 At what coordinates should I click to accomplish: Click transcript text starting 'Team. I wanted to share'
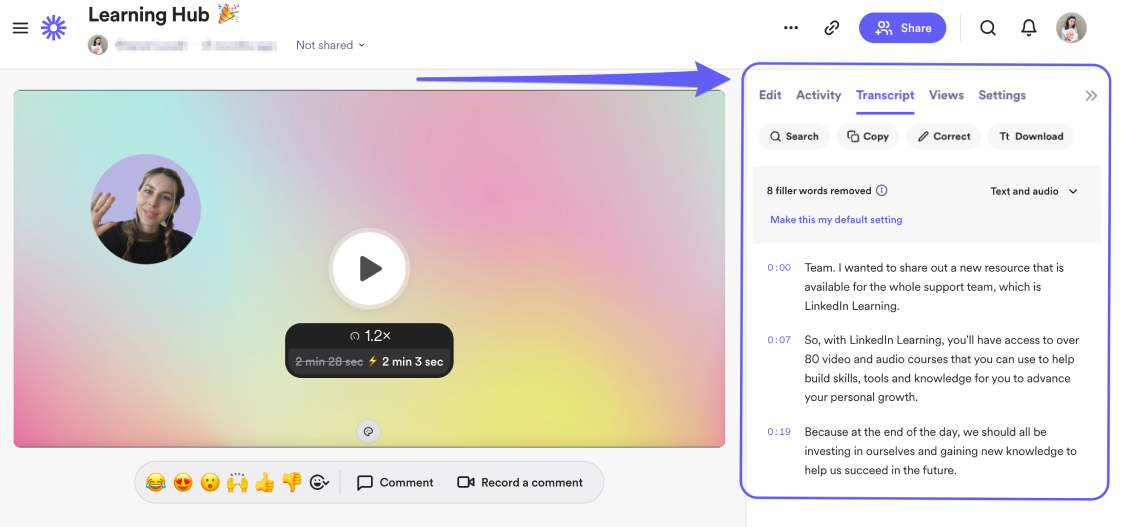934,286
